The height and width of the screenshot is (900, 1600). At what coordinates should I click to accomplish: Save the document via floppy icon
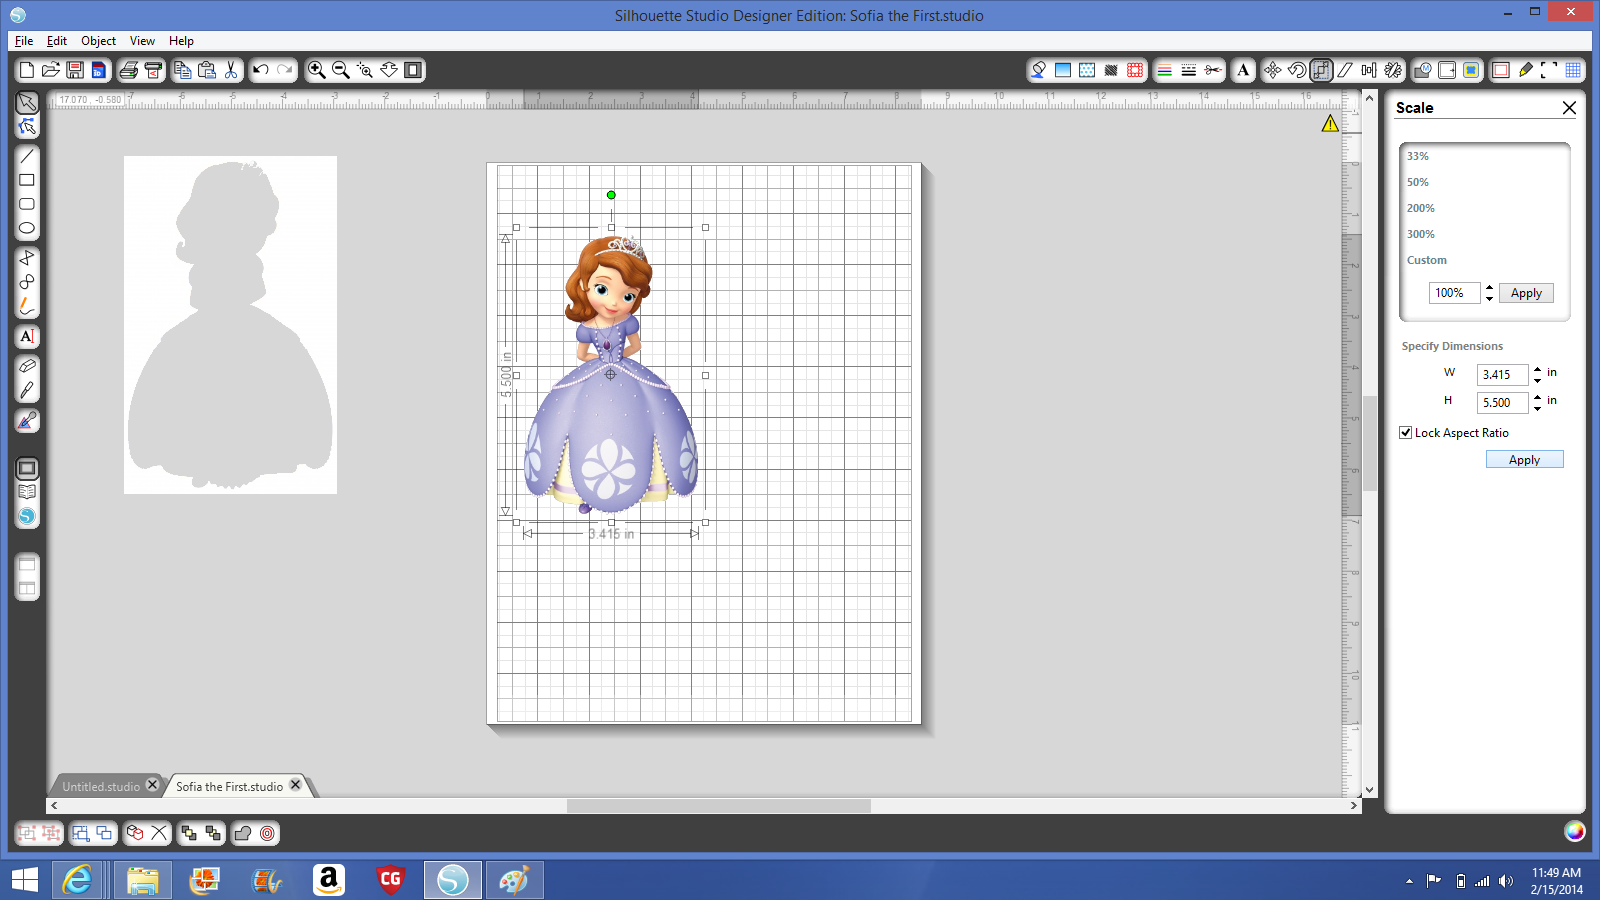(x=75, y=70)
